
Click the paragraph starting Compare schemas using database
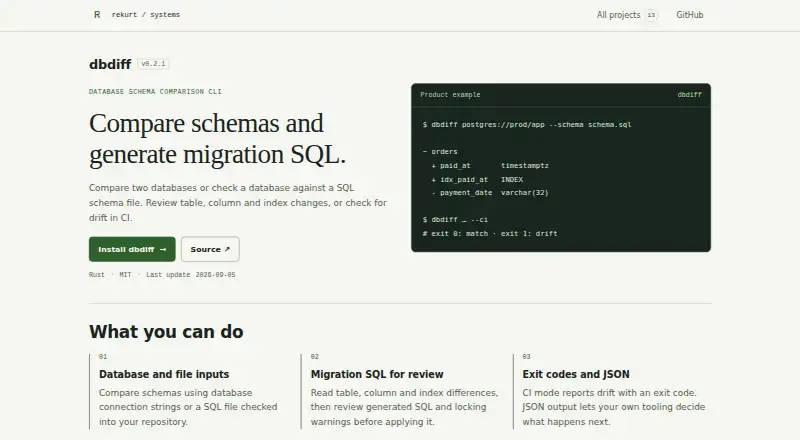(x=188, y=407)
